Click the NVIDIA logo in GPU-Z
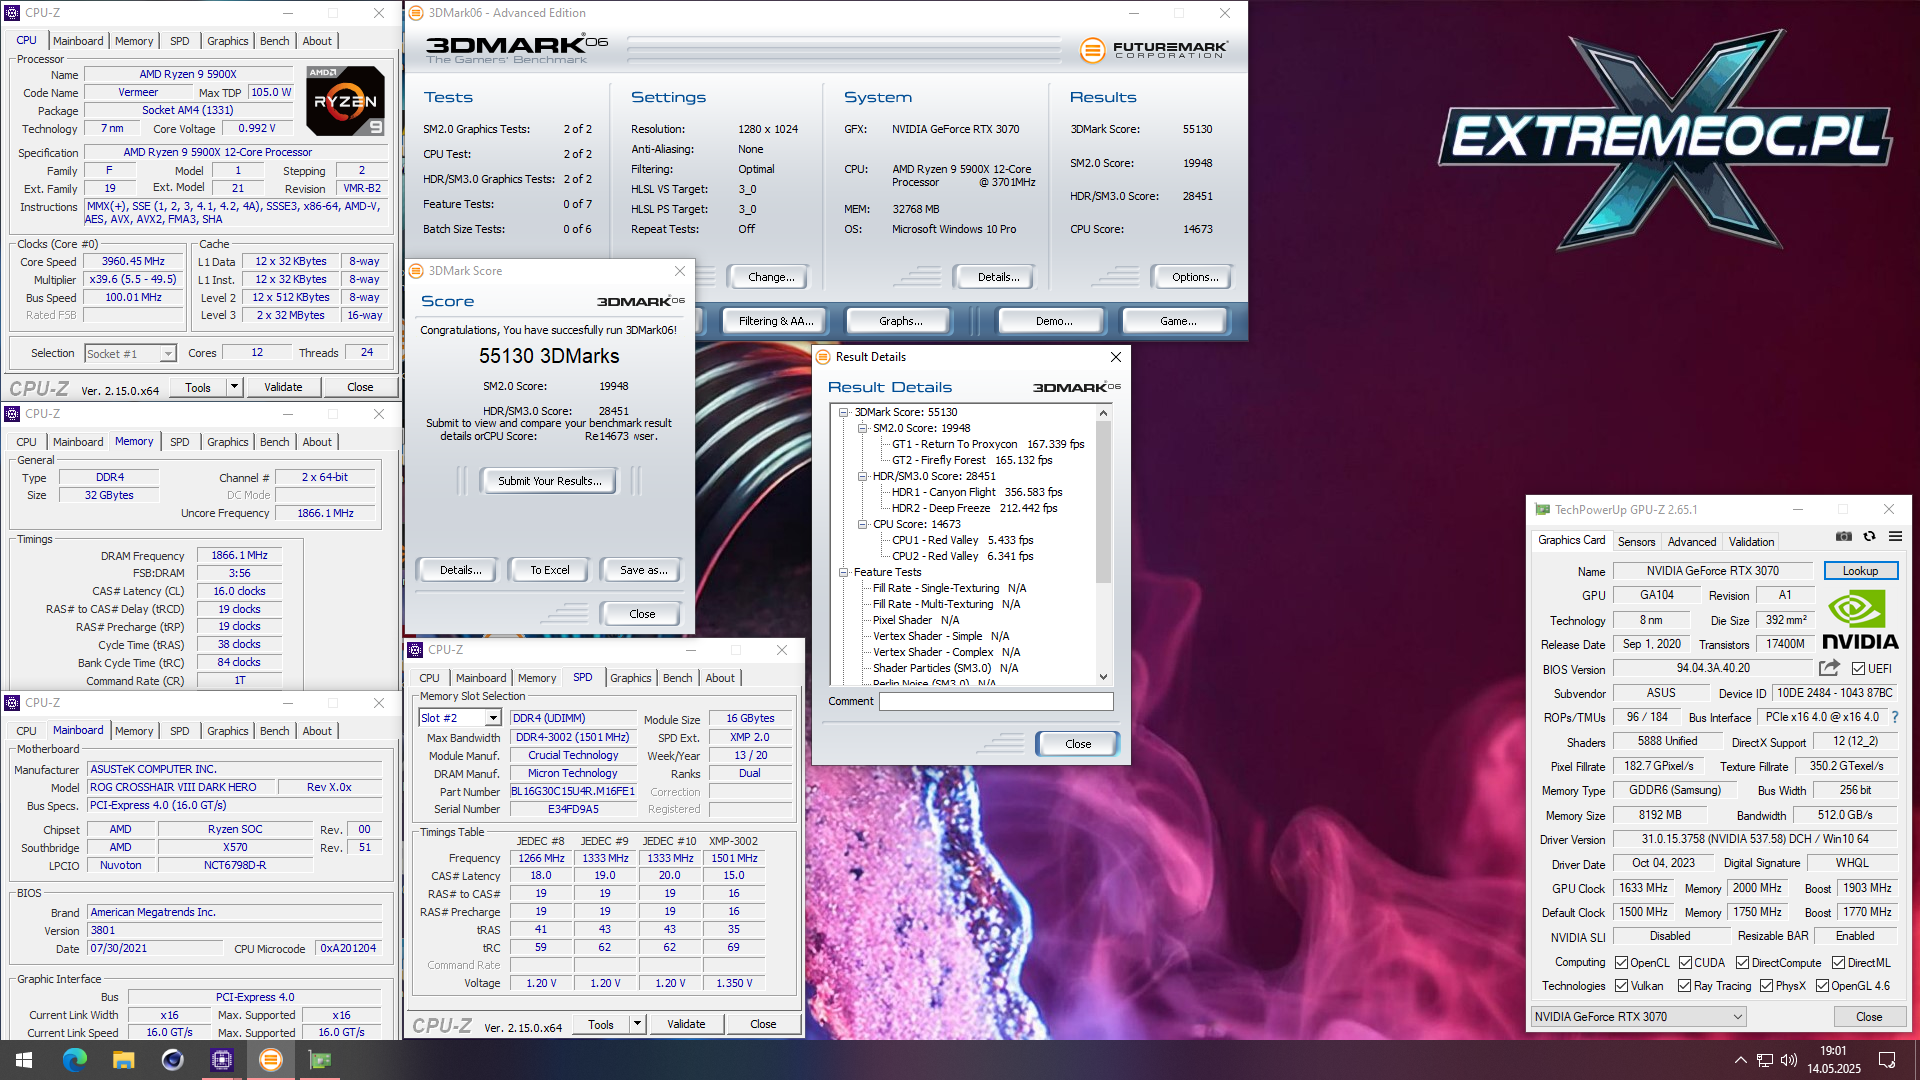The image size is (1920, 1080). pos(1859,620)
